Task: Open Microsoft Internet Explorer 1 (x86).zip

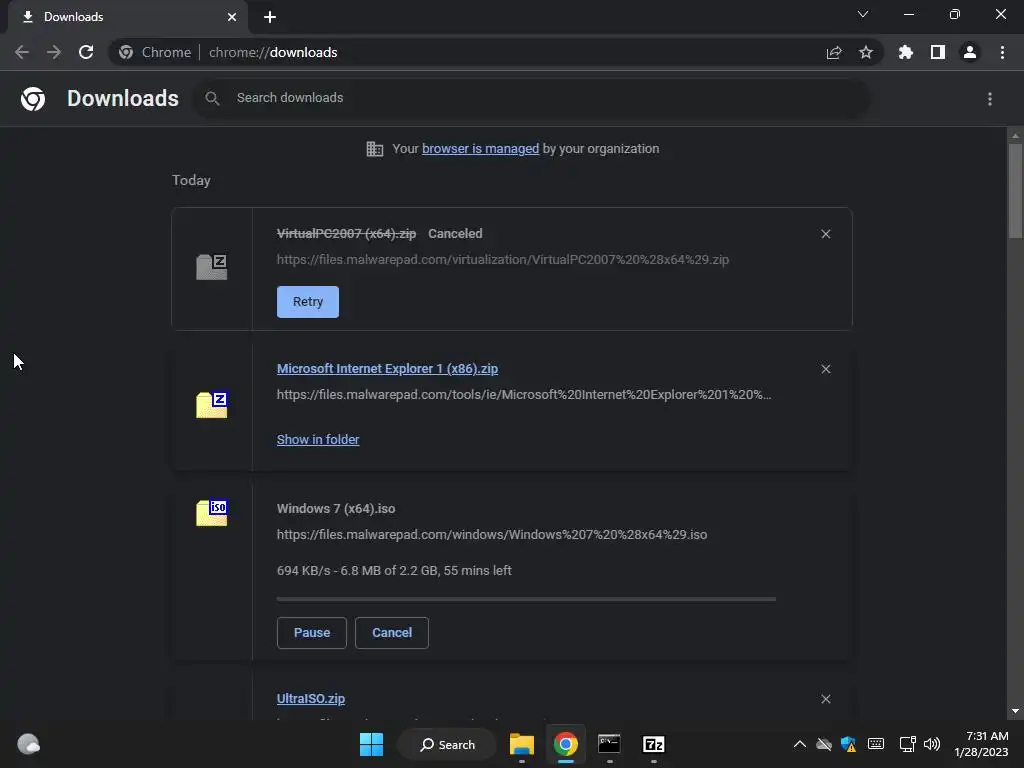Action: 387,369
